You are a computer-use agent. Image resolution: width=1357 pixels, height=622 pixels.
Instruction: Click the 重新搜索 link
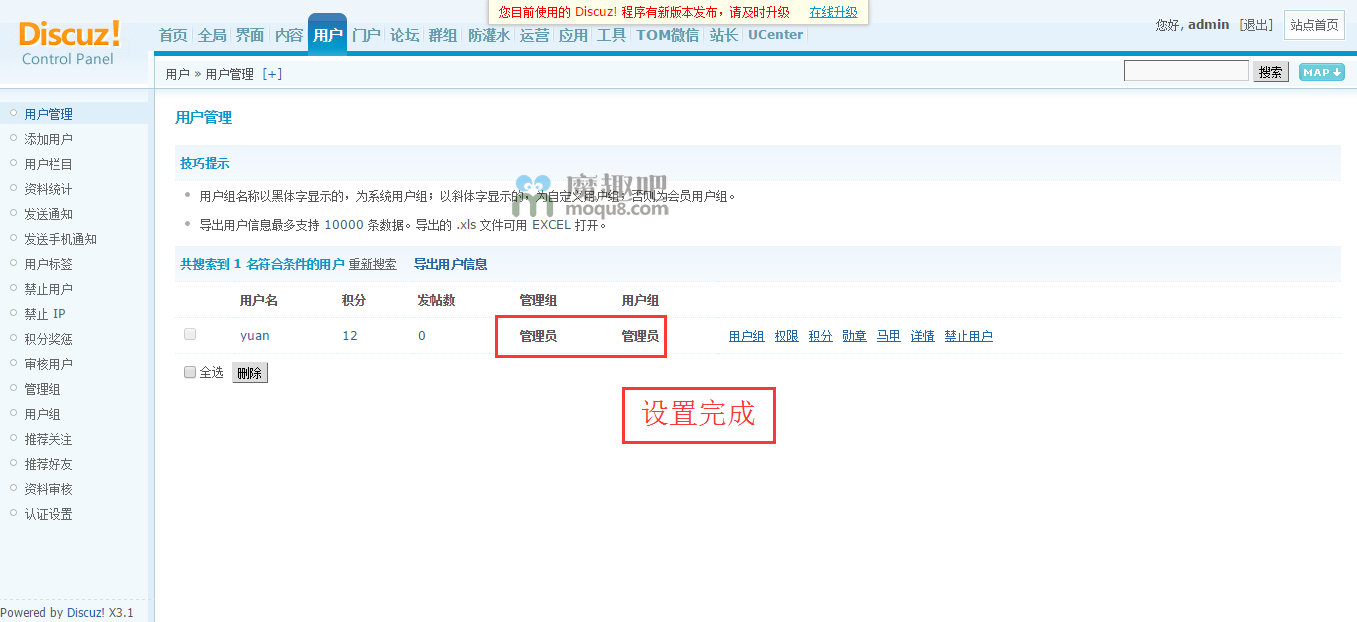click(x=372, y=264)
